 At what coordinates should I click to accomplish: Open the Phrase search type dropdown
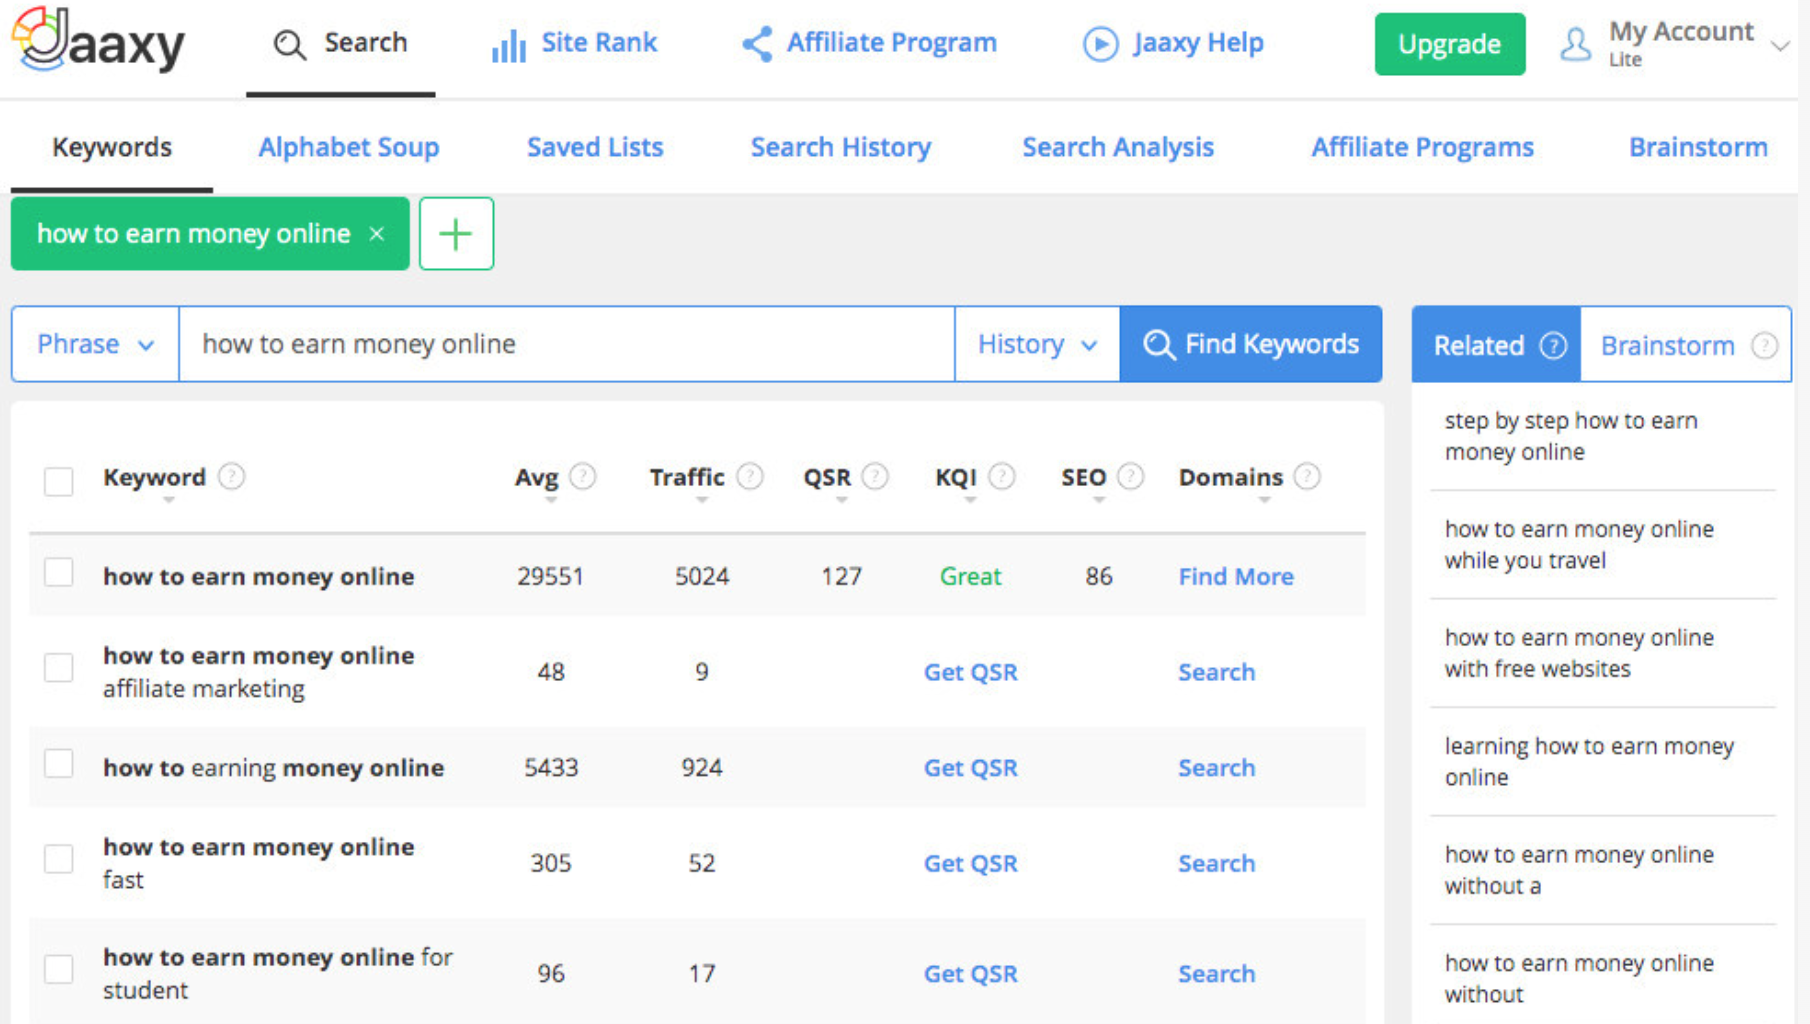pos(95,344)
